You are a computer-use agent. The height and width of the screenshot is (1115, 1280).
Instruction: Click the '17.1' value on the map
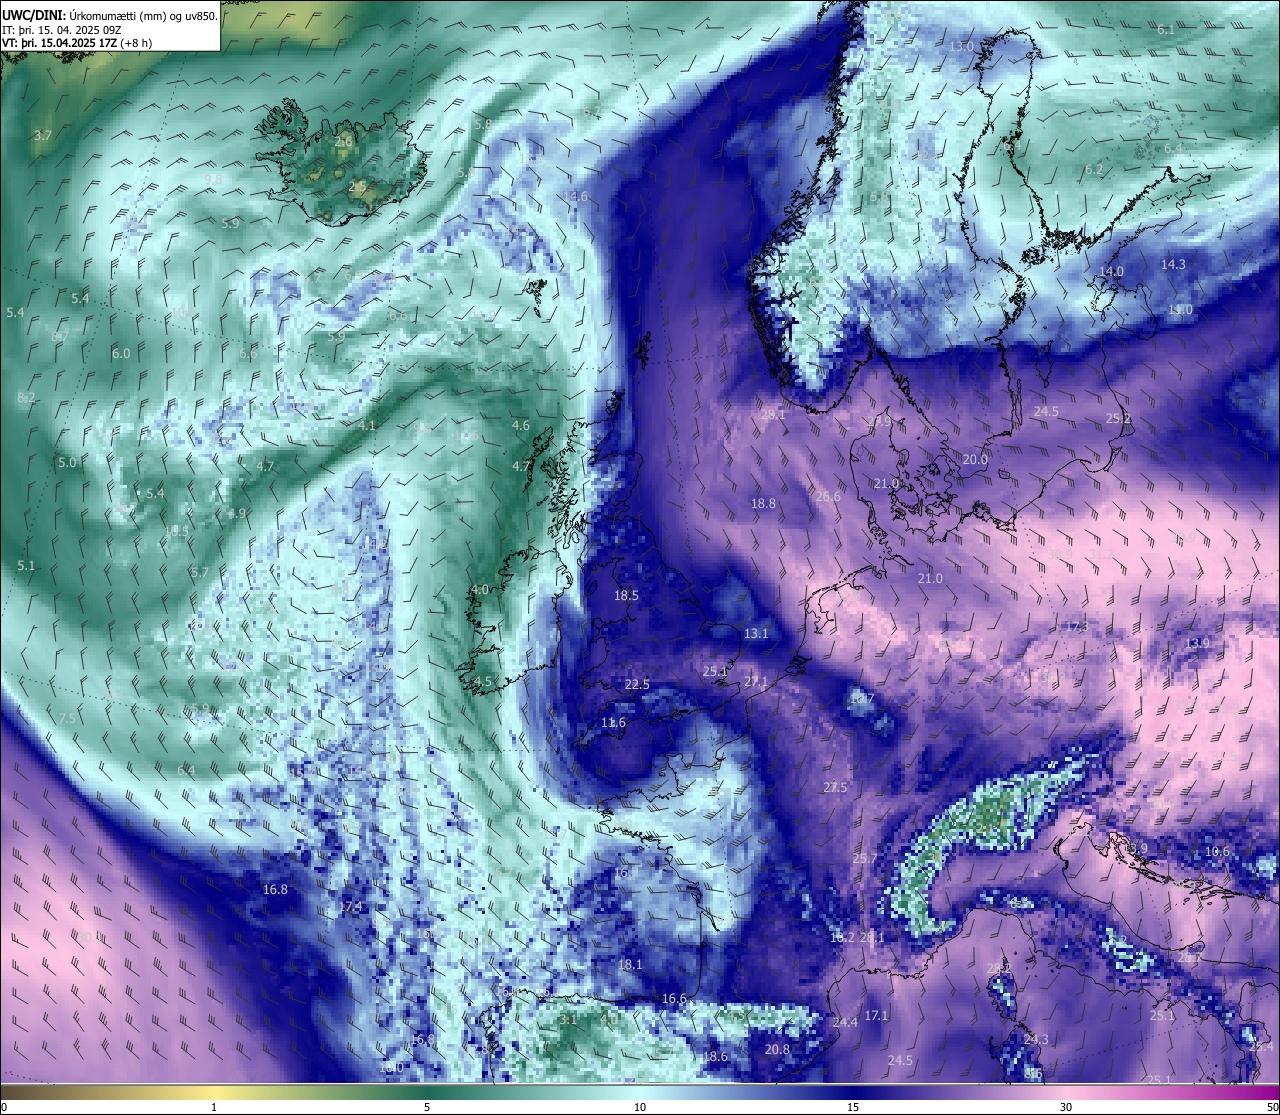coord(877,1016)
